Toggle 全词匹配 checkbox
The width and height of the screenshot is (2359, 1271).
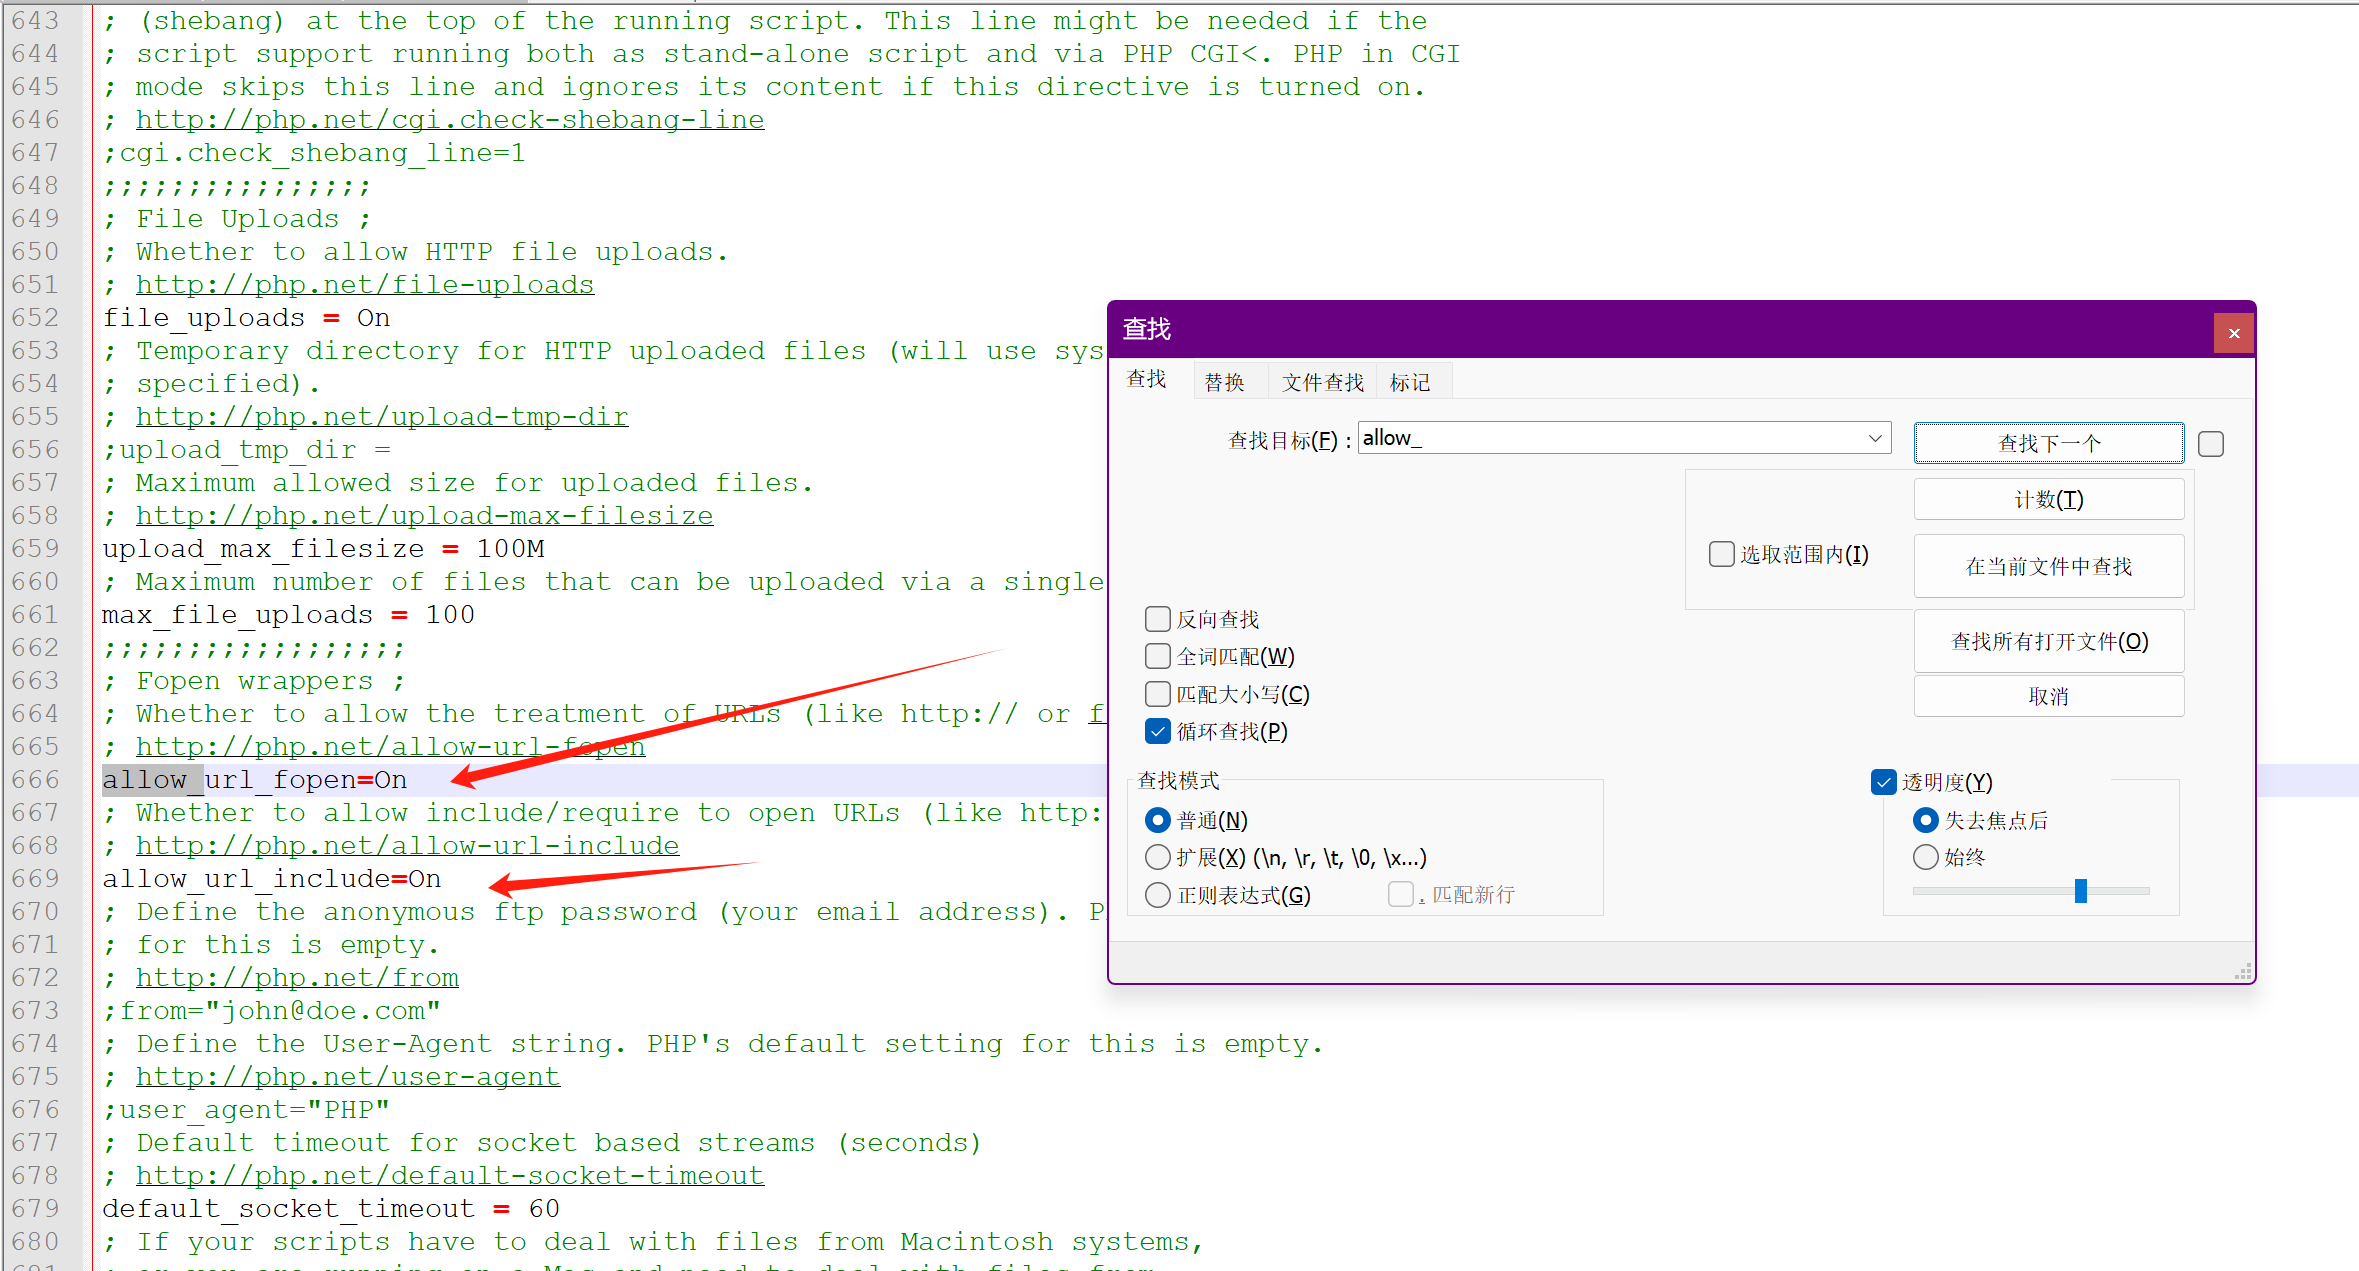click(1158, 656)
